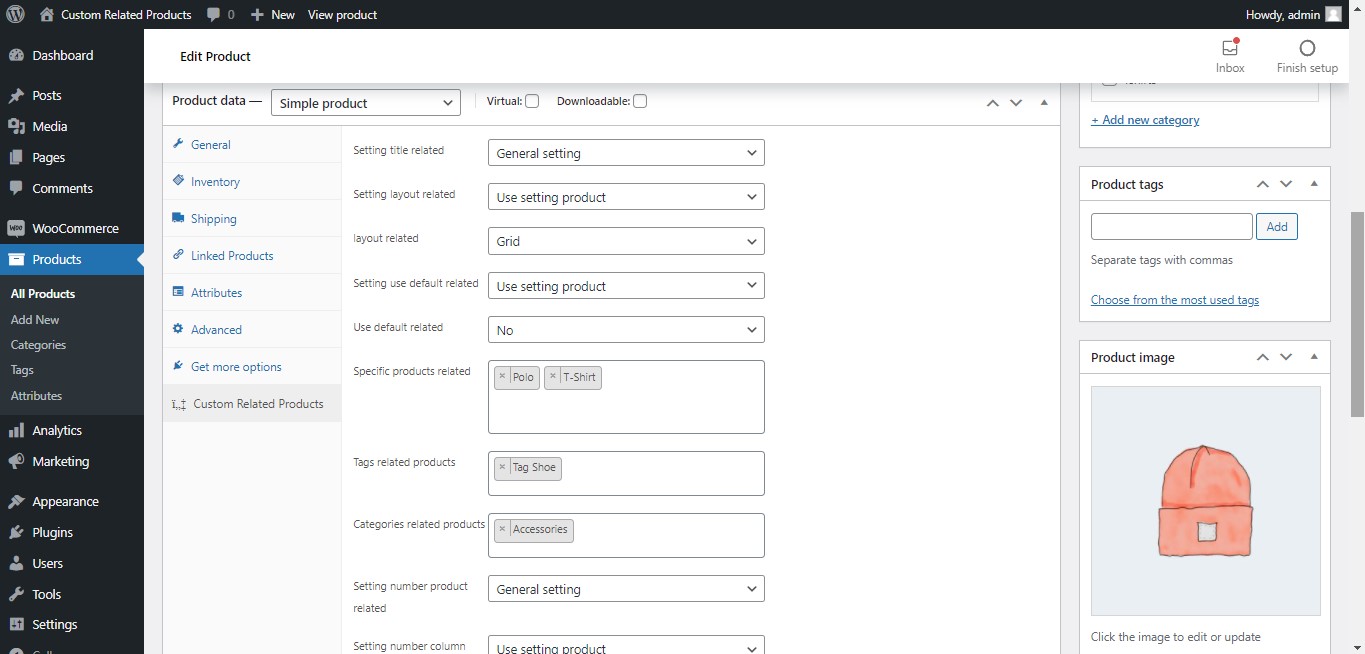This screenshot has height=654, width=1365.
Task: Remove the Polo product tag
Action: pos(502,377)
